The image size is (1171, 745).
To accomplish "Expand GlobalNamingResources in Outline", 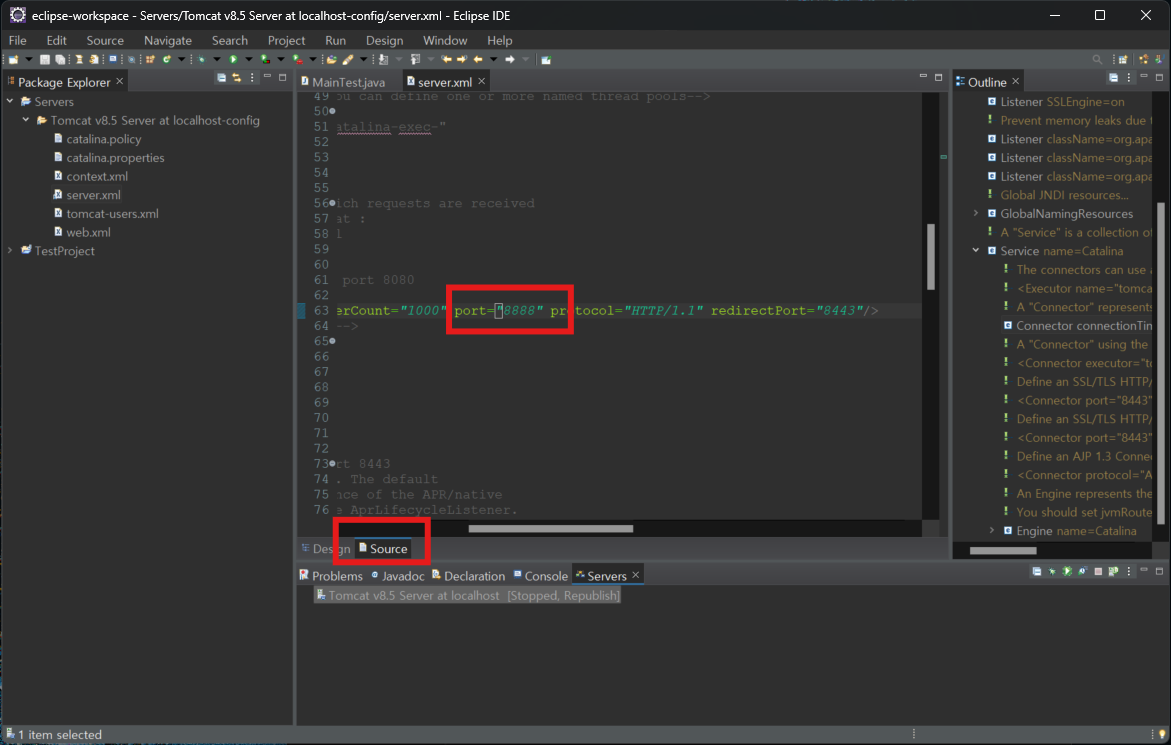I will tap(975, 213).
